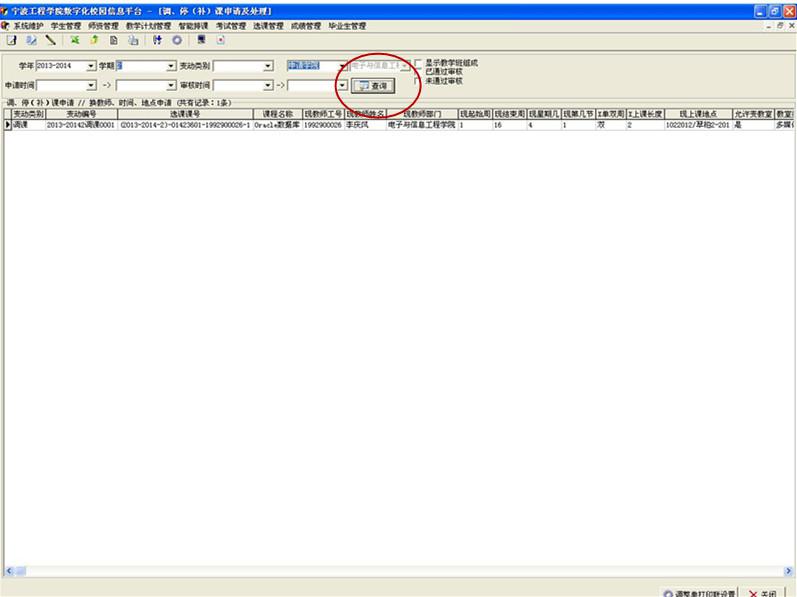Click the black pencil icon in toolbar

coord(49,40)
